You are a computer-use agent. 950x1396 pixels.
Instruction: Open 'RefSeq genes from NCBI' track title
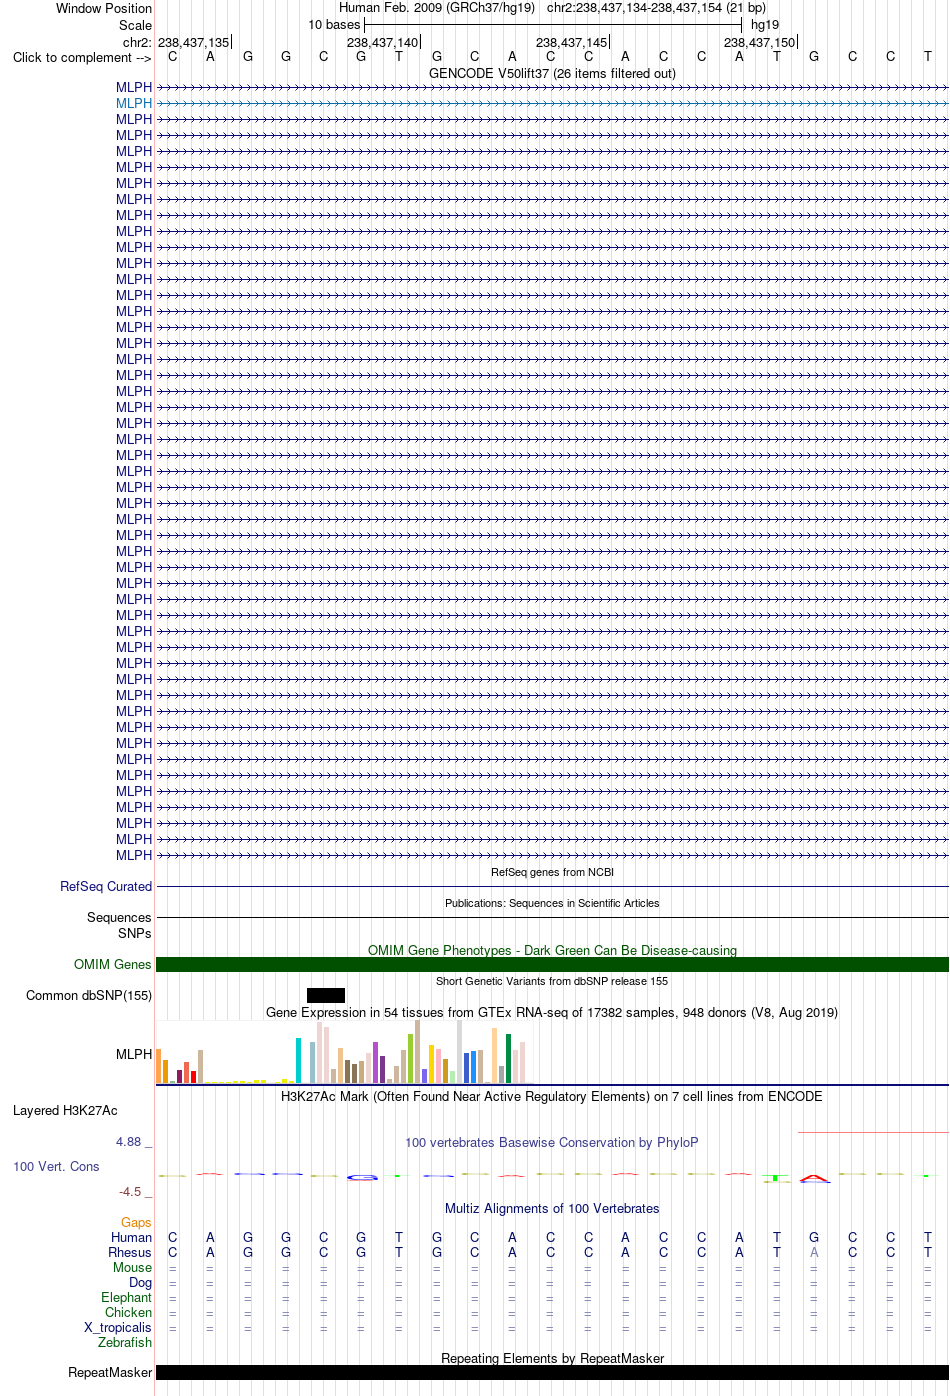coord(552,872)
